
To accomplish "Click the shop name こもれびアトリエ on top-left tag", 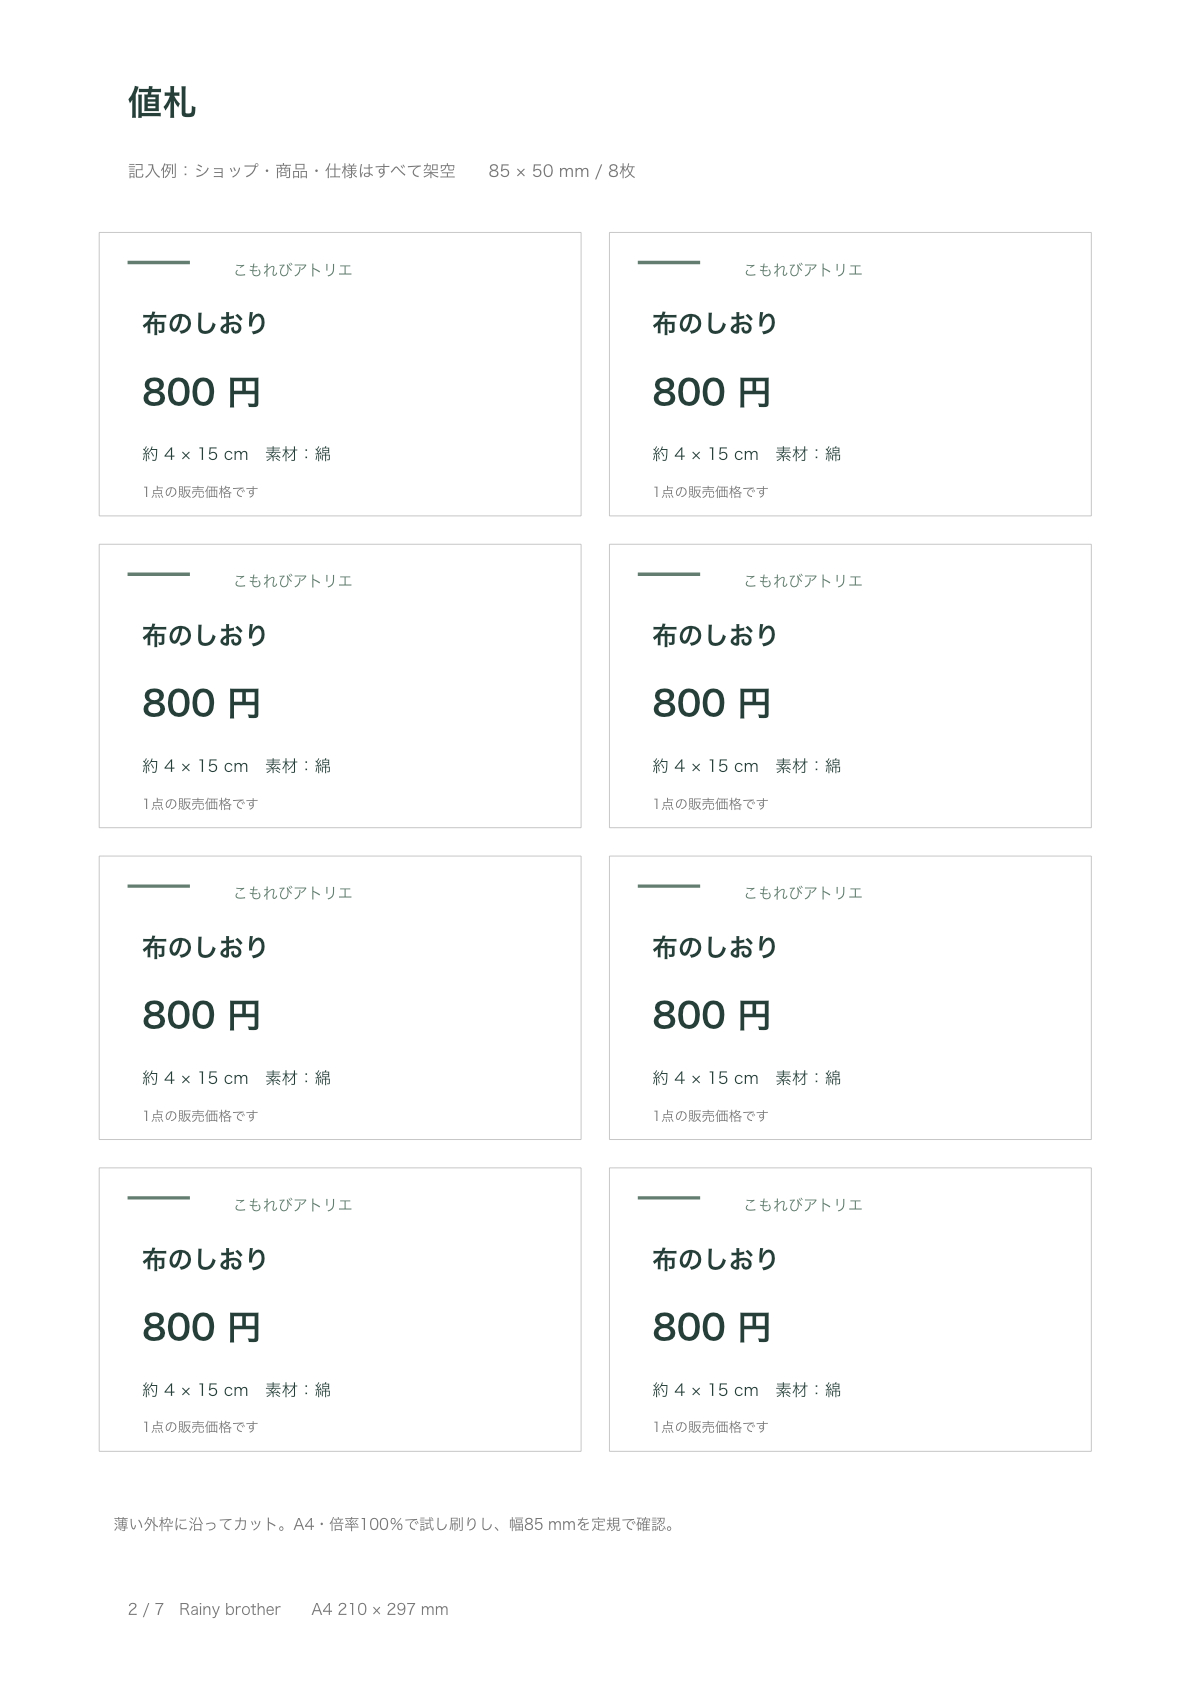I will pos(293,270).
